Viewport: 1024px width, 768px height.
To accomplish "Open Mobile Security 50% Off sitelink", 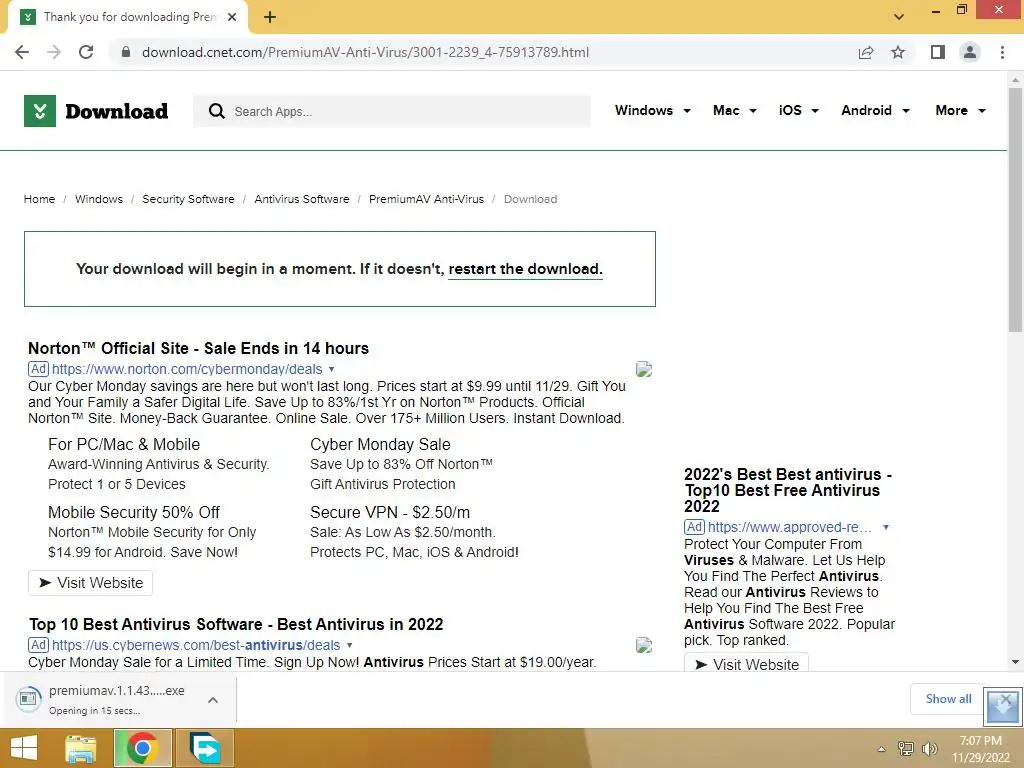I will [x=134, y=512].
